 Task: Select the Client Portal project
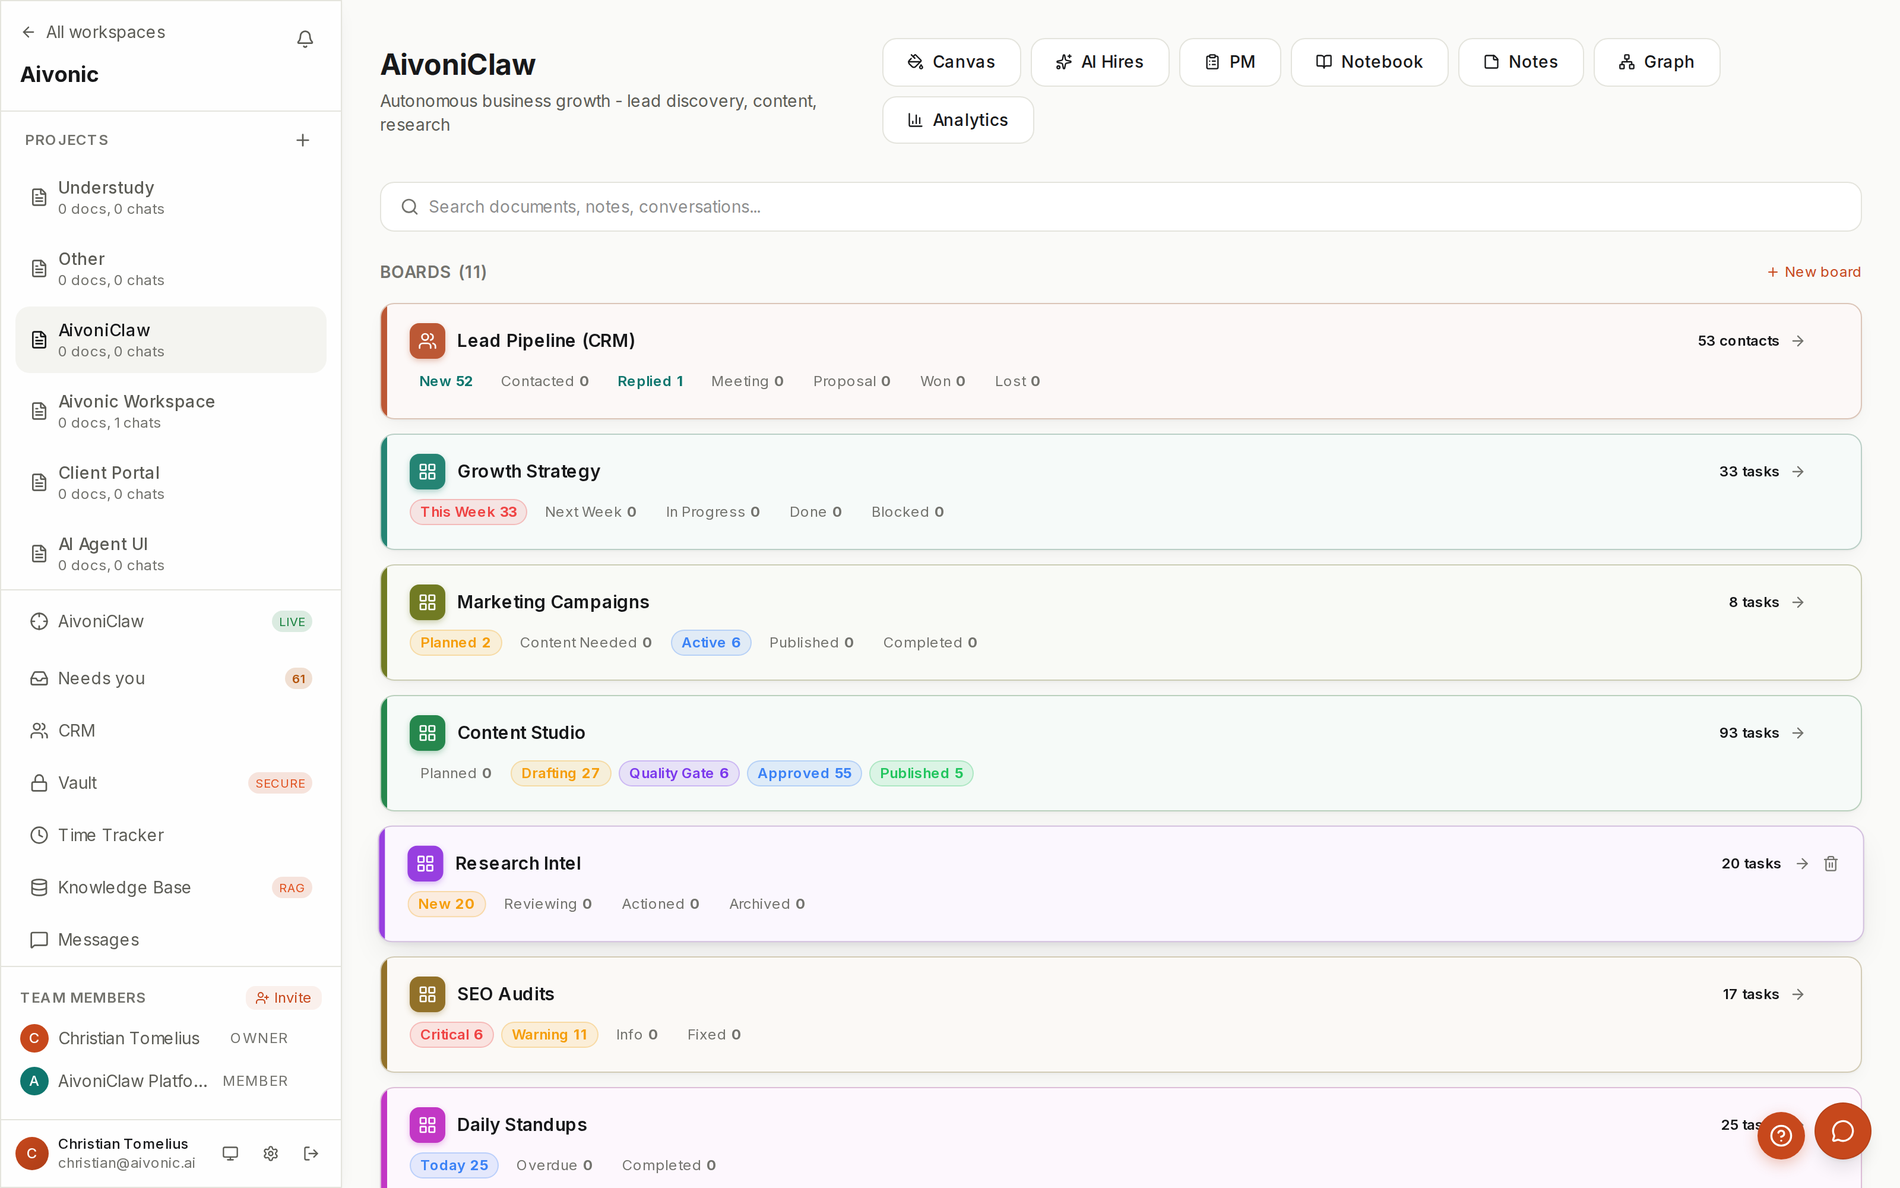171,482
